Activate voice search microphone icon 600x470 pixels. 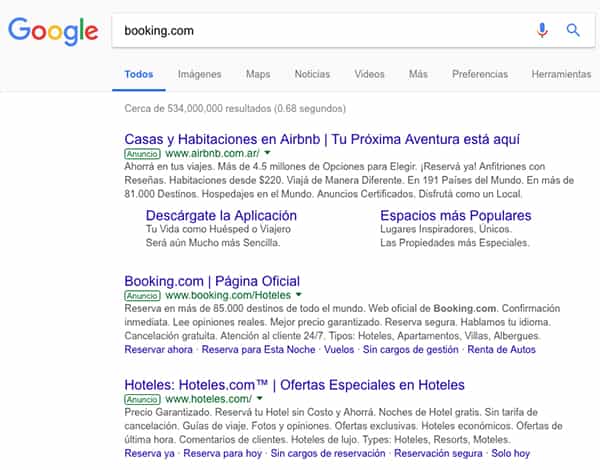[x=542, y=30]
